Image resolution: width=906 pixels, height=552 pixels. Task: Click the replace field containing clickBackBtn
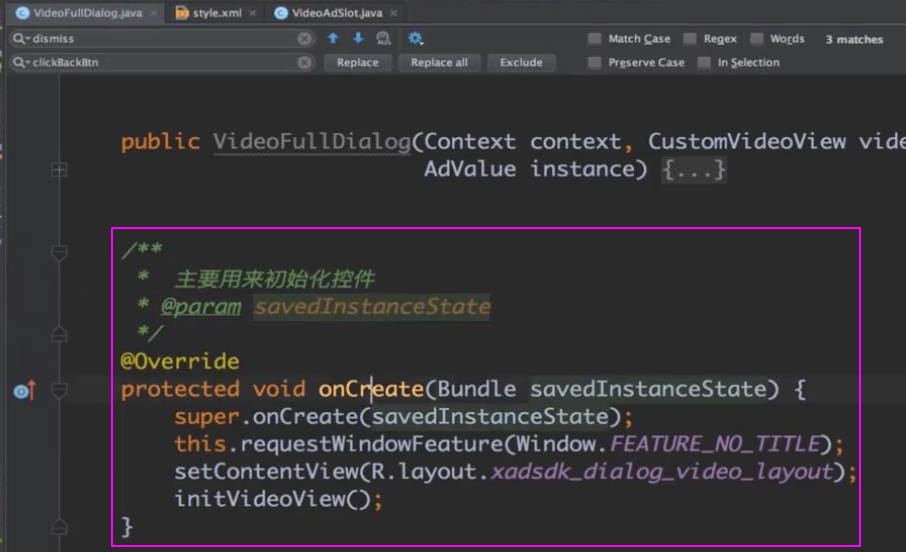pos(162,62)
